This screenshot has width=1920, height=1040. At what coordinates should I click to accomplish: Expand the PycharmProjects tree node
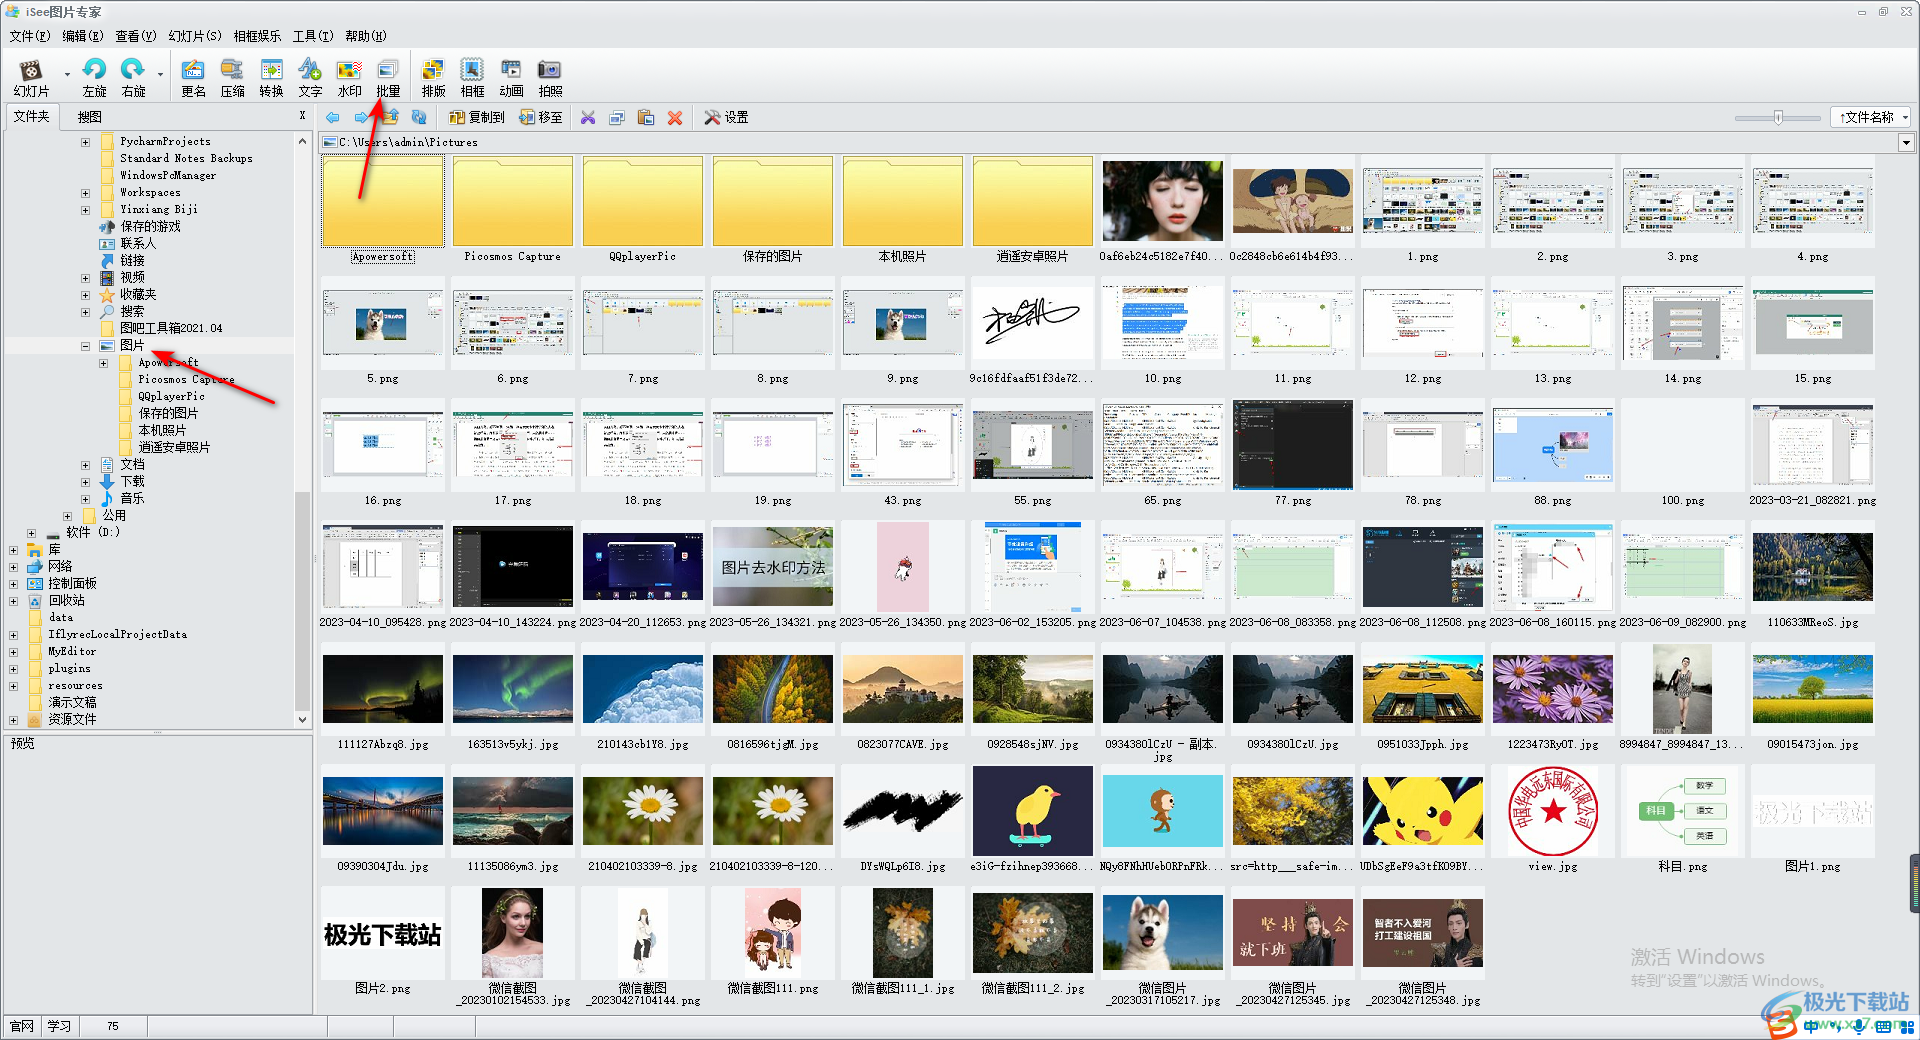[85, 142]
